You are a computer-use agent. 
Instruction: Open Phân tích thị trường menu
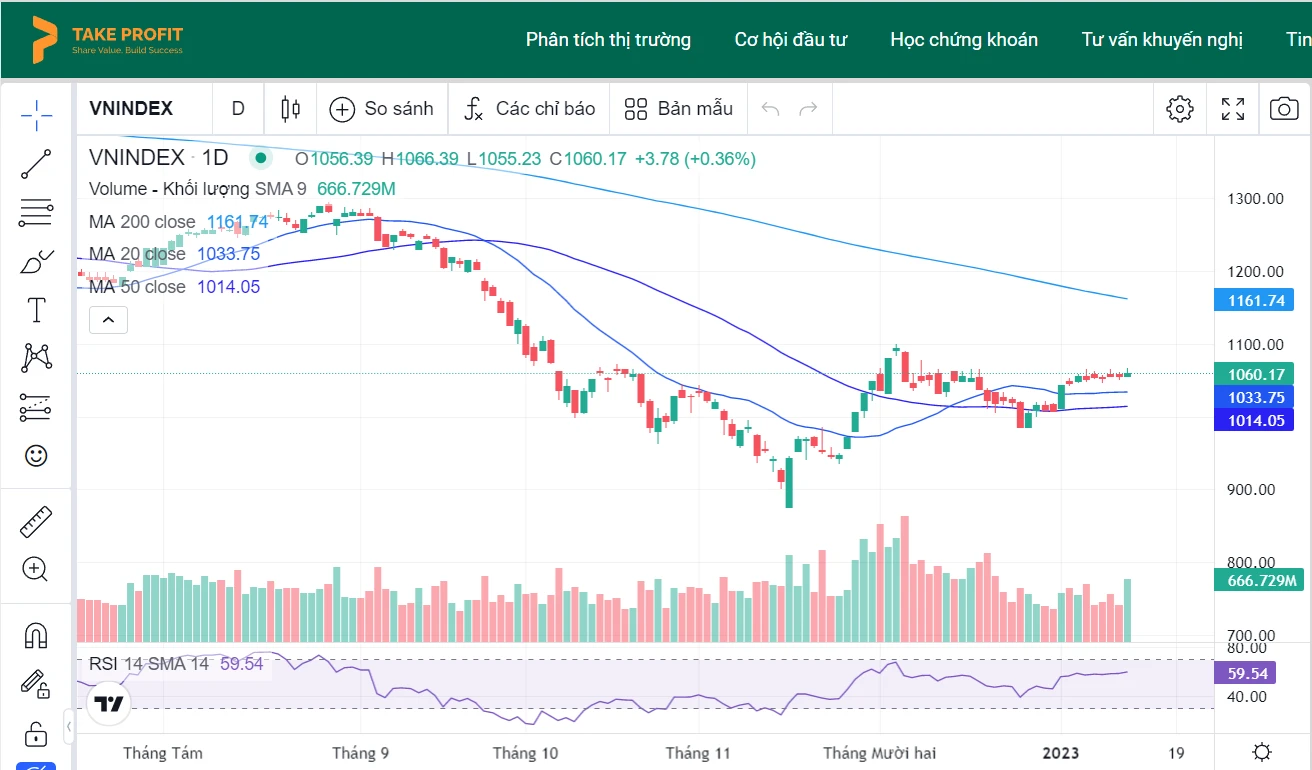608,40
